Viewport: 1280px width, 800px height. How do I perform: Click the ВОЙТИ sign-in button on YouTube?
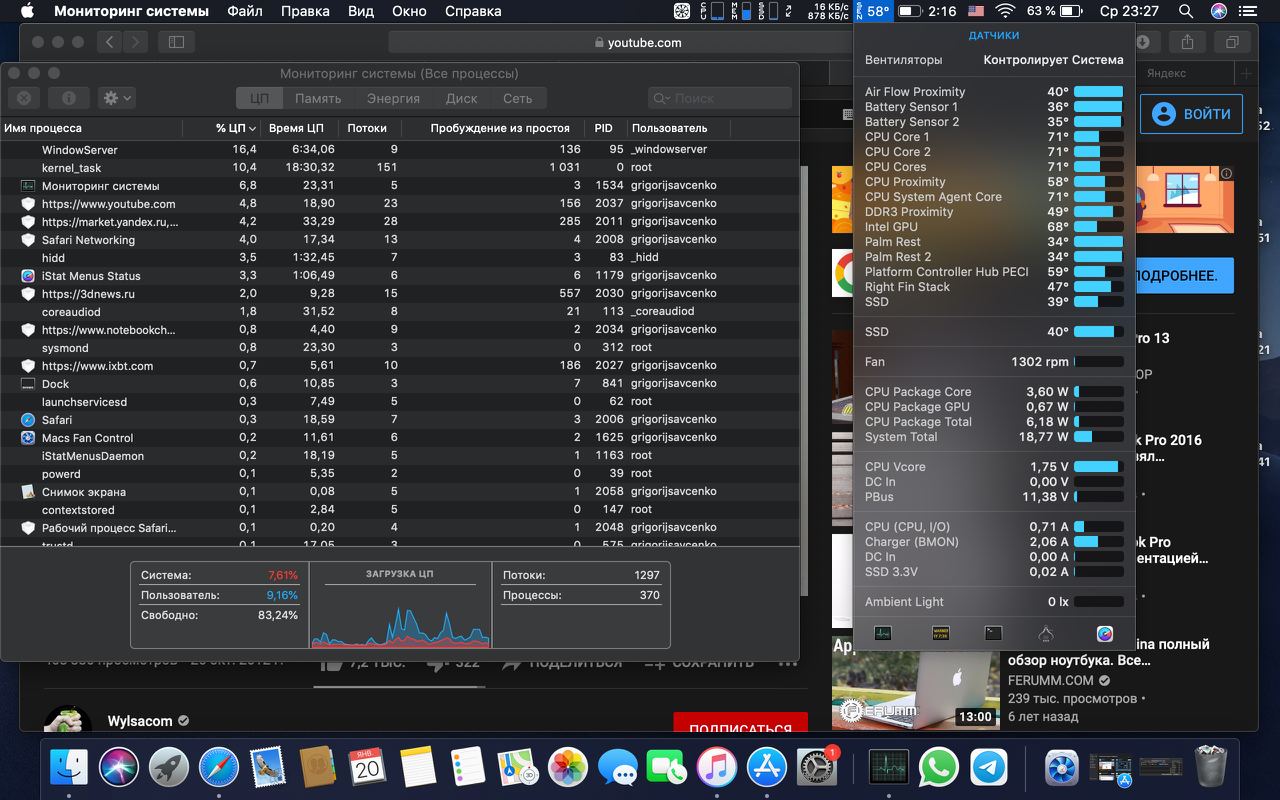(1192, 114)
